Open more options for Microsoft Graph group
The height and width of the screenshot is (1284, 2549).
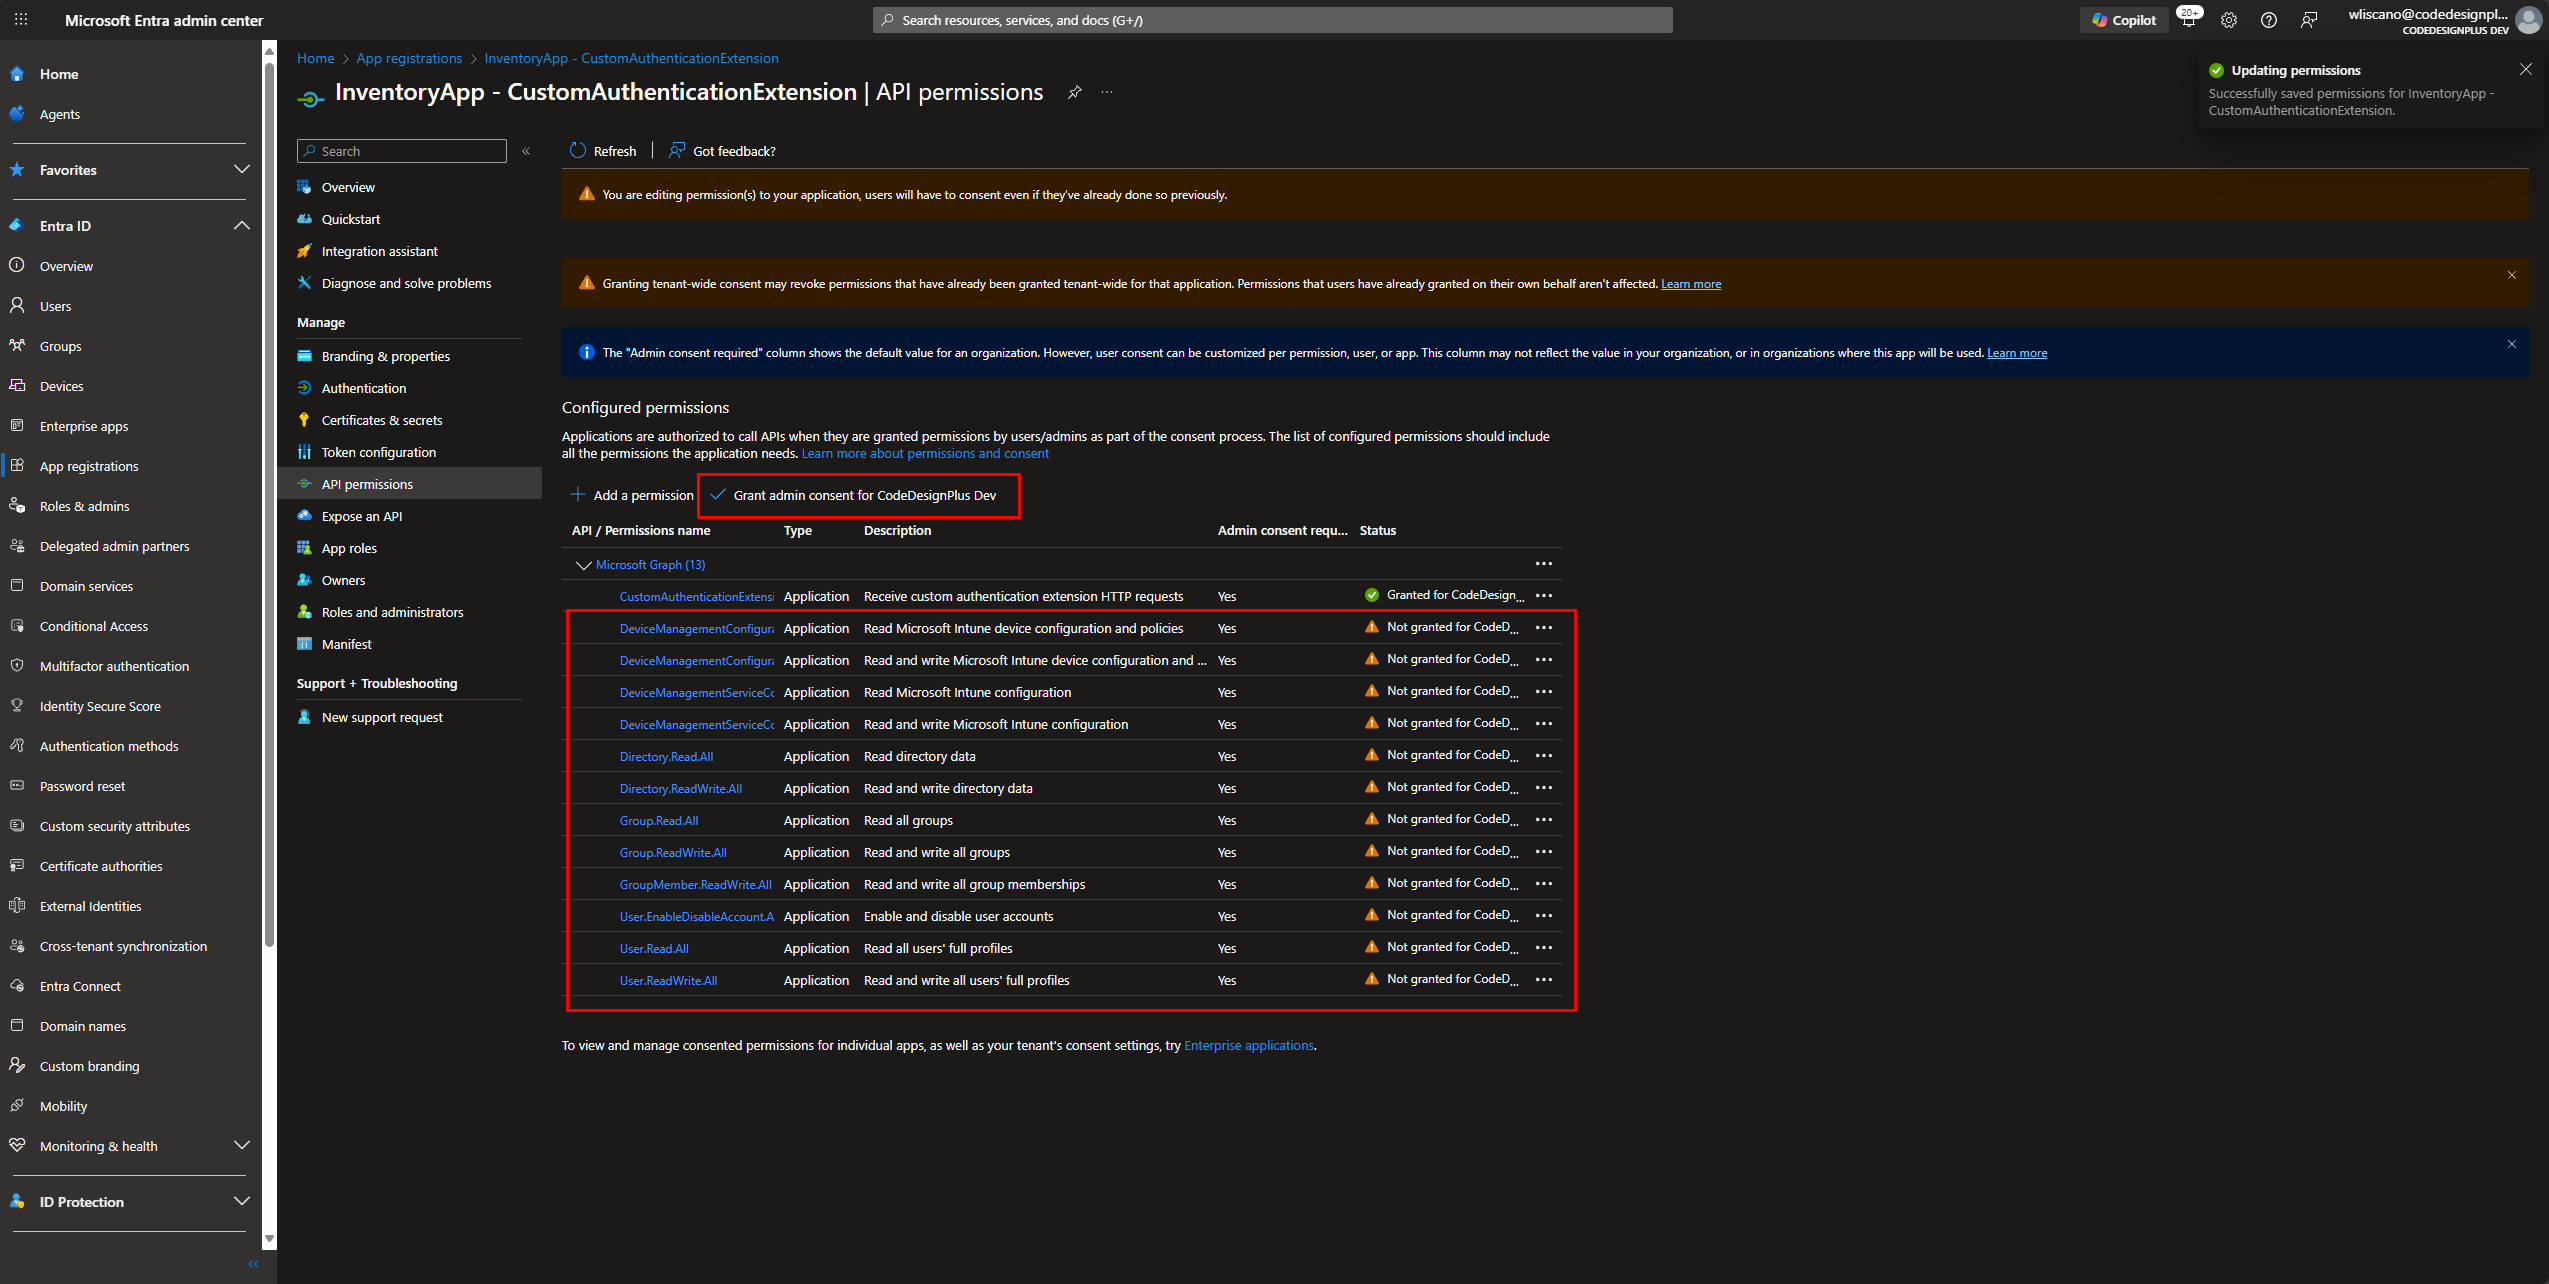1544,564
